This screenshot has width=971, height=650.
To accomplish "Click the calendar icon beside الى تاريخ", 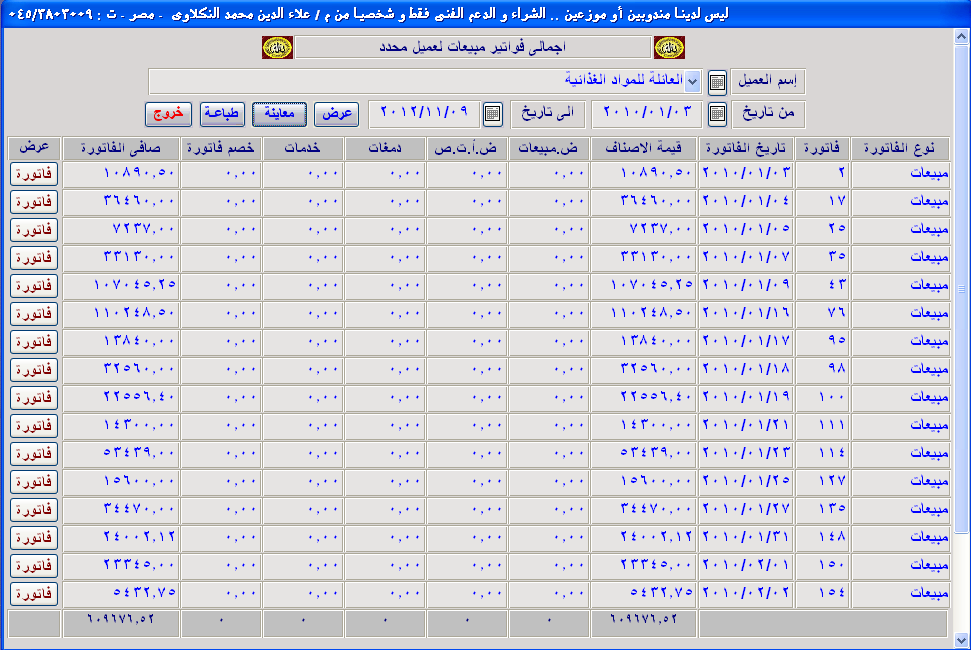I will [492, 114].
